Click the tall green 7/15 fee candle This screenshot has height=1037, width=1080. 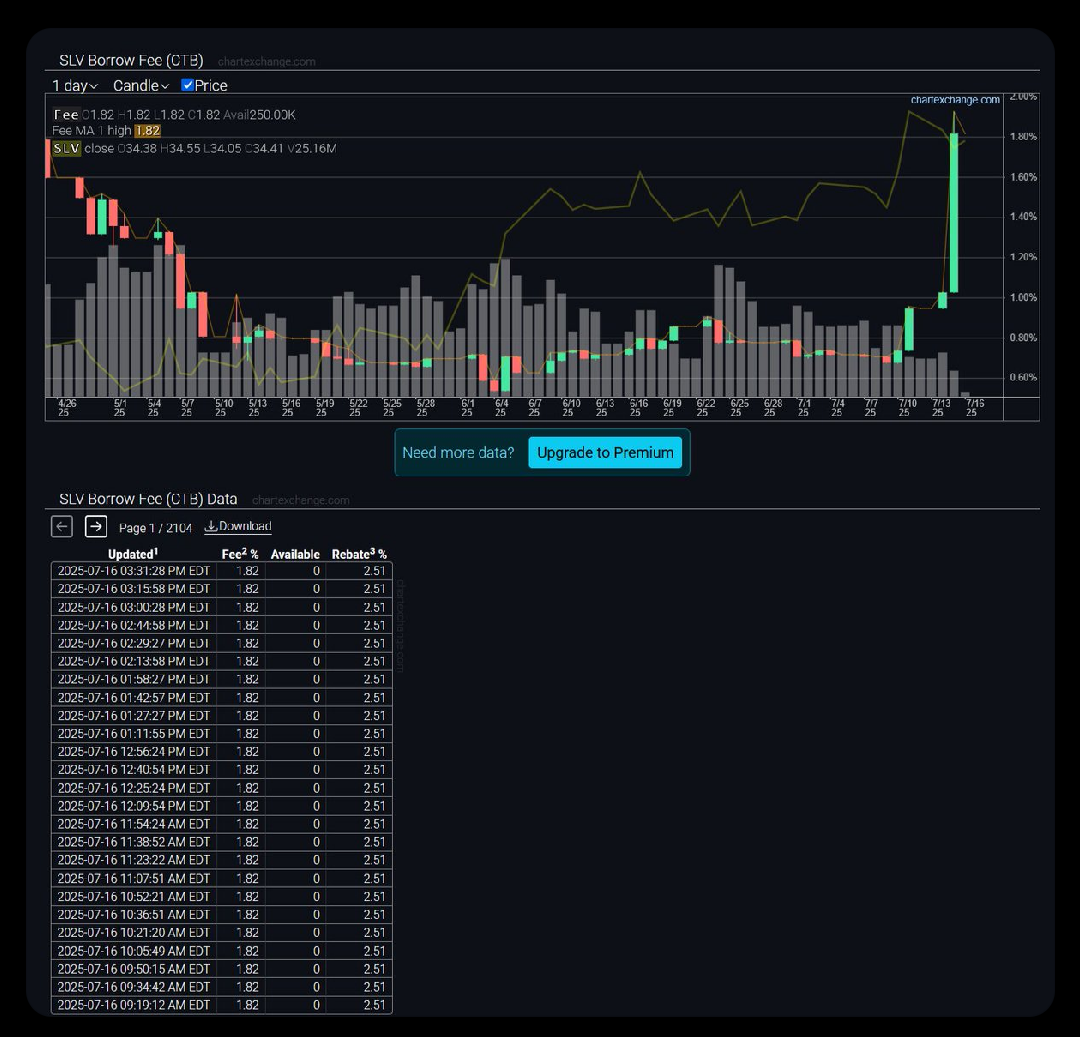pyautogui.click(x=954, y=213)
